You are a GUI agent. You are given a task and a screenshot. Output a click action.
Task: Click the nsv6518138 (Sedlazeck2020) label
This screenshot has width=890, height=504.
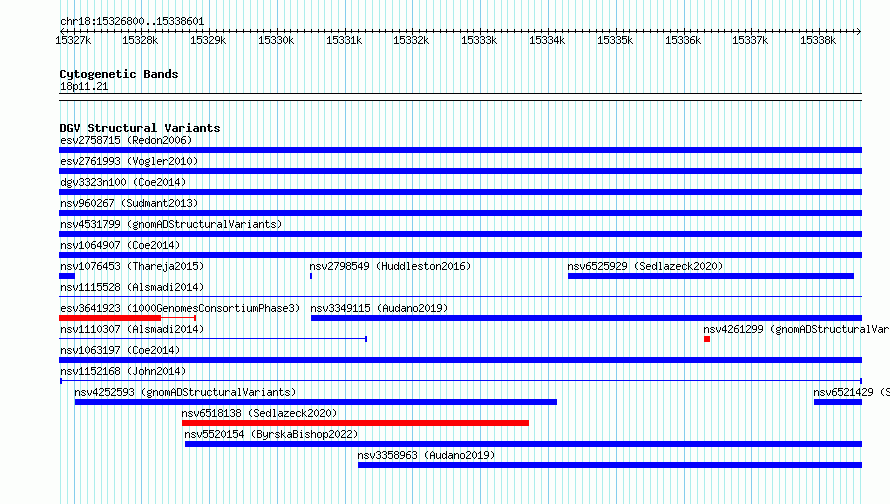click(259, 413)
